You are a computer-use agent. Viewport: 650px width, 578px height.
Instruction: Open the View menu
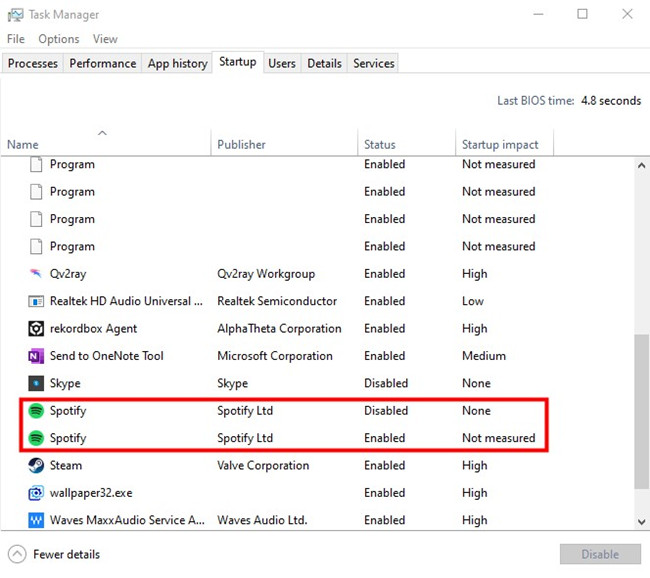(105, 39)
